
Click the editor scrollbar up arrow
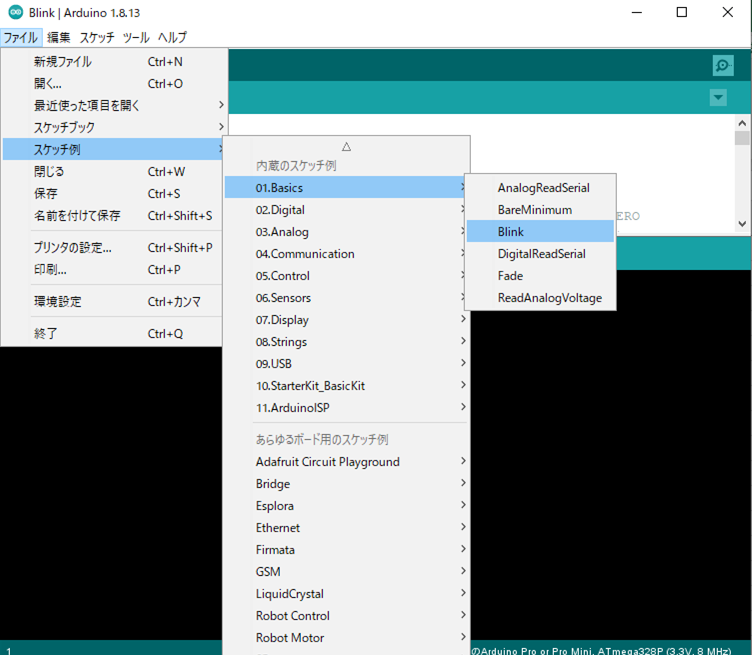742,123
